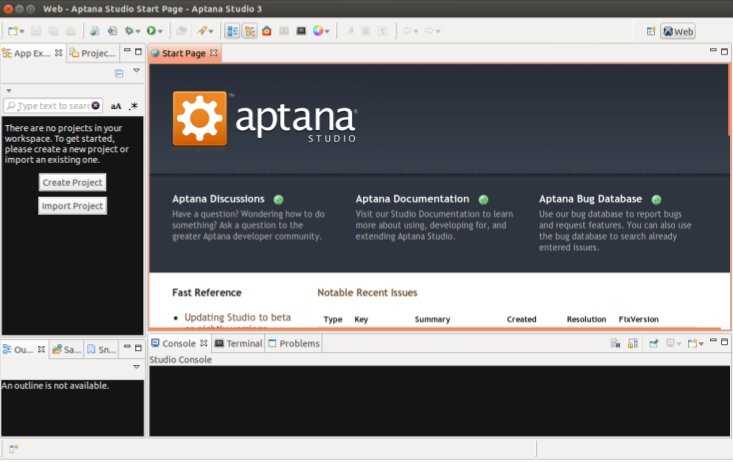Switch to the Problems tab
The width and height of the screenshot is (733, 462).
[x=294, y=343]
